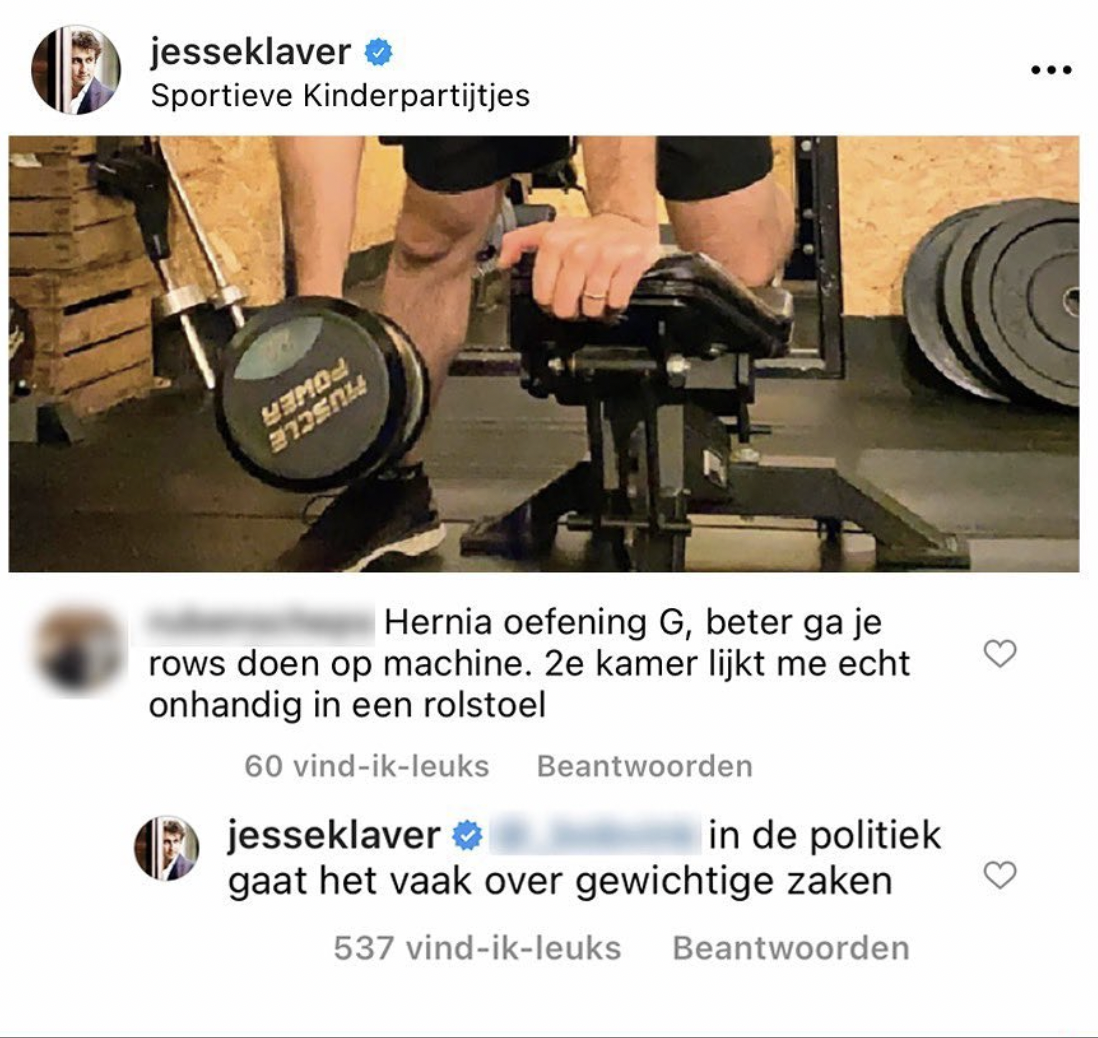Viewport: 1098px width, 1038px height.
Task: Click Beantwoorden under the Hernia comment
Action: point(644,766)
